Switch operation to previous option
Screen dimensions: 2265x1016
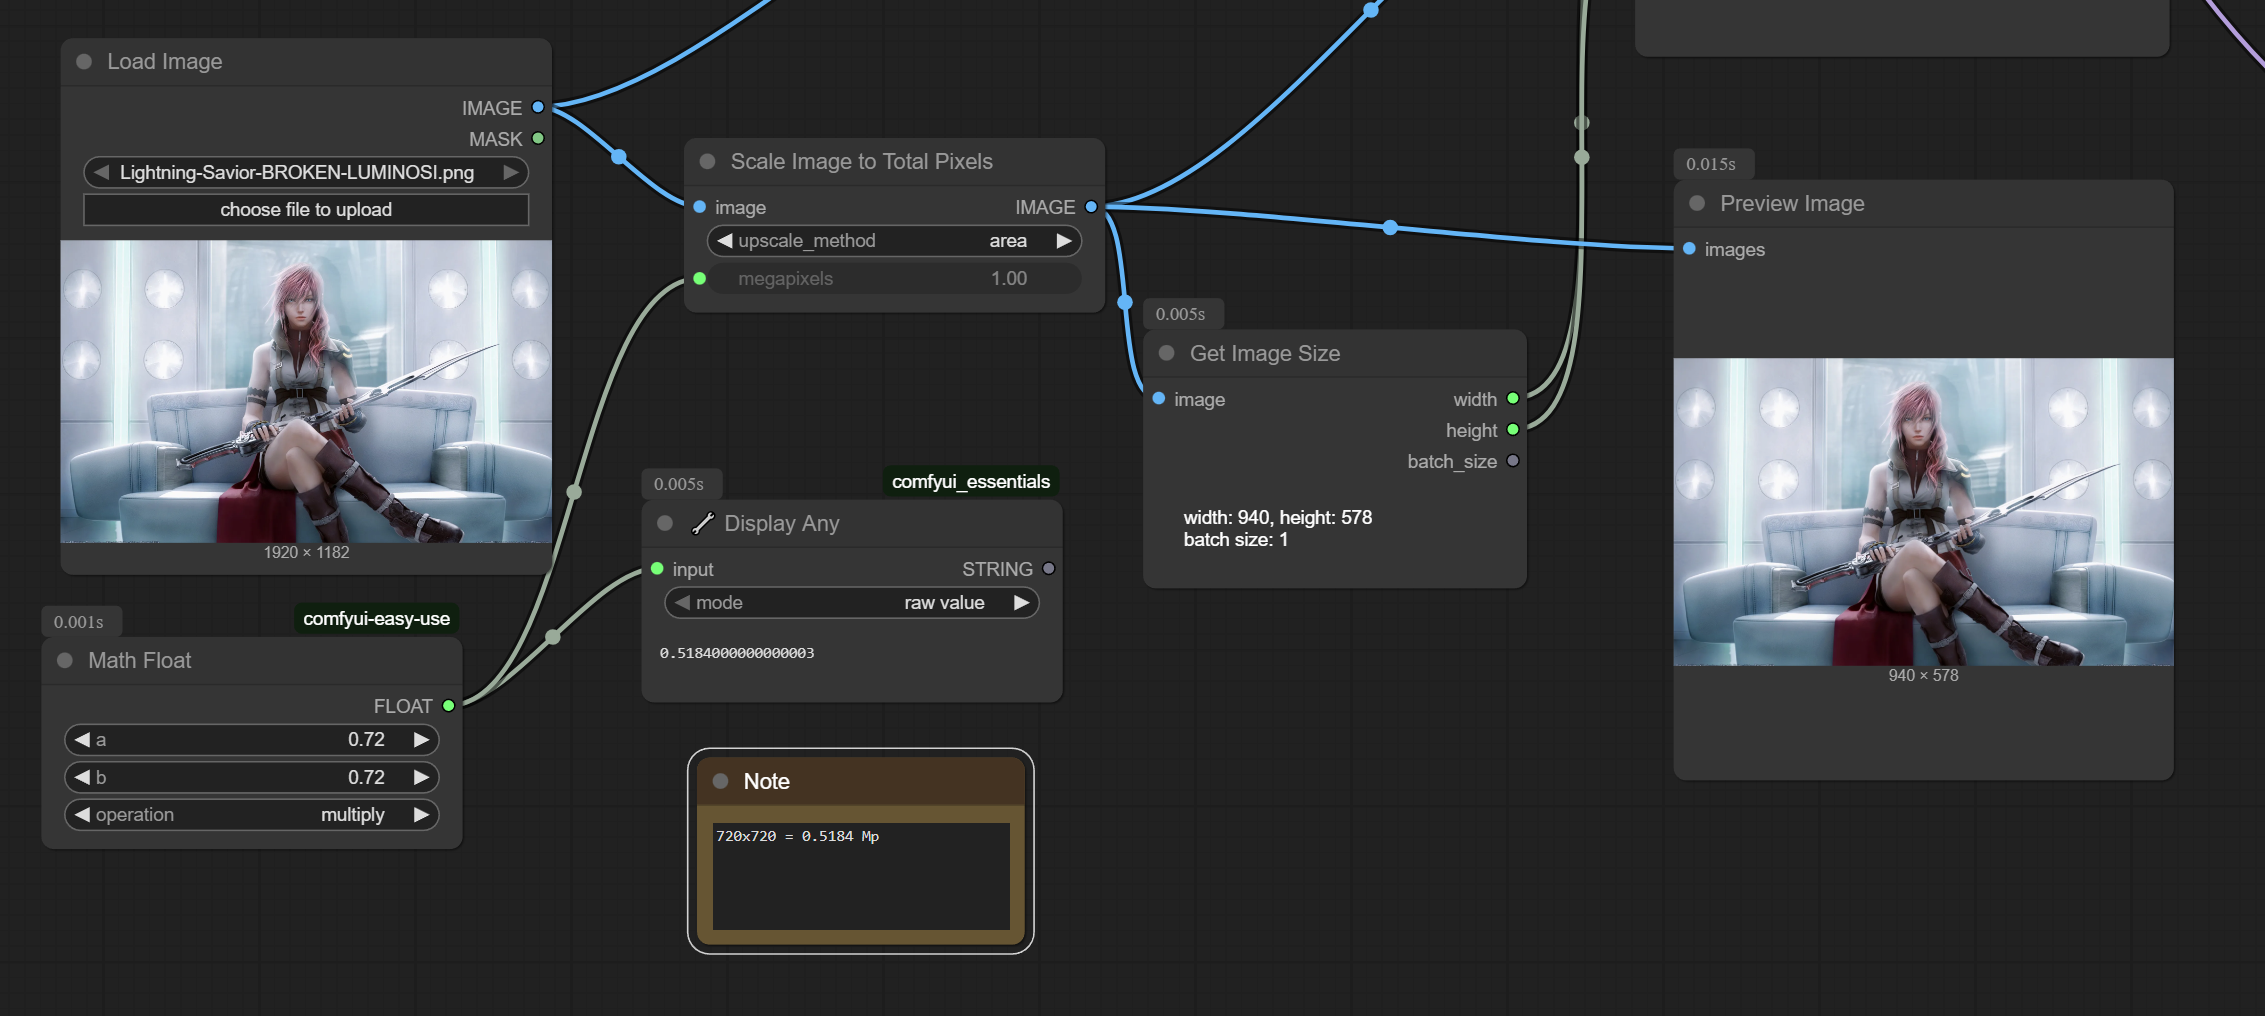click(82, 815)
